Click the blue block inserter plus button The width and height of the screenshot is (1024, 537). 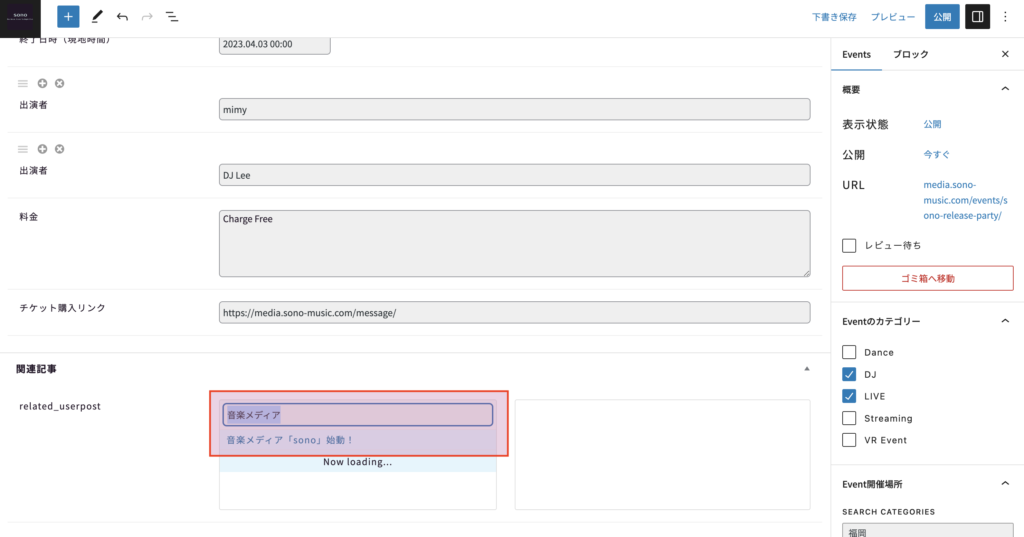(68, 17)
